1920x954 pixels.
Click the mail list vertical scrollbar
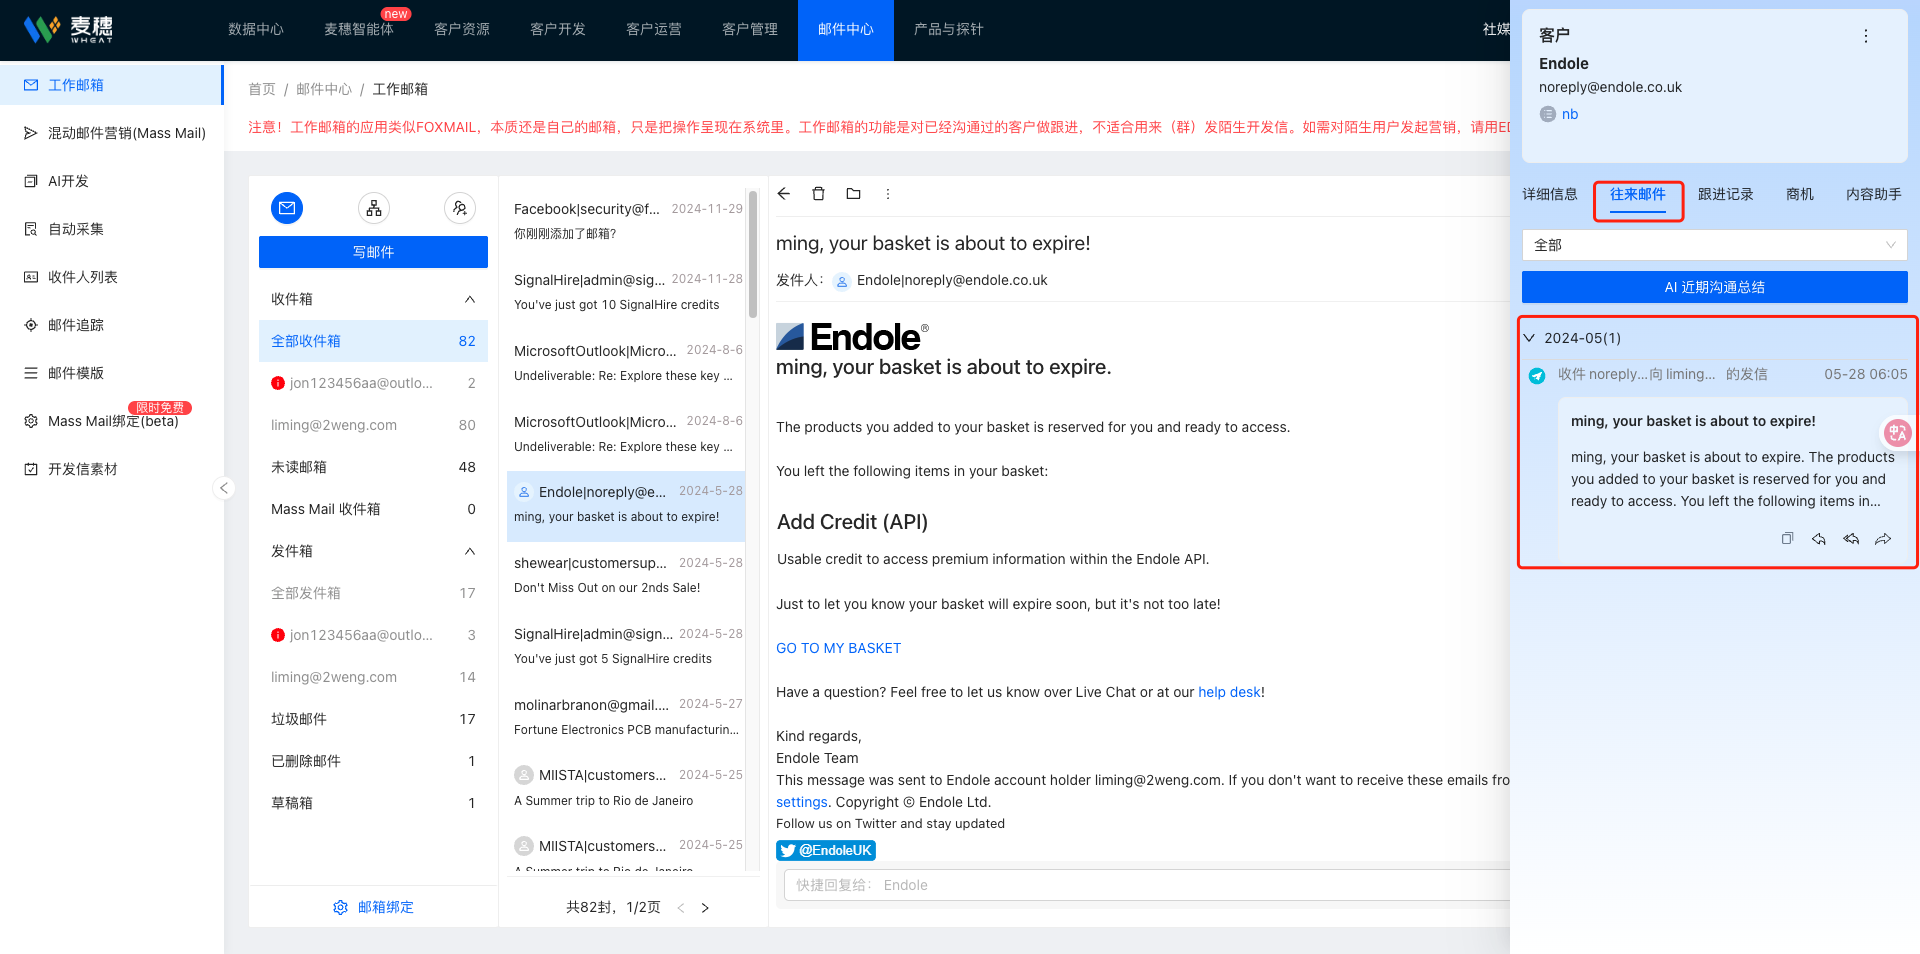click(x=753, y=254)
